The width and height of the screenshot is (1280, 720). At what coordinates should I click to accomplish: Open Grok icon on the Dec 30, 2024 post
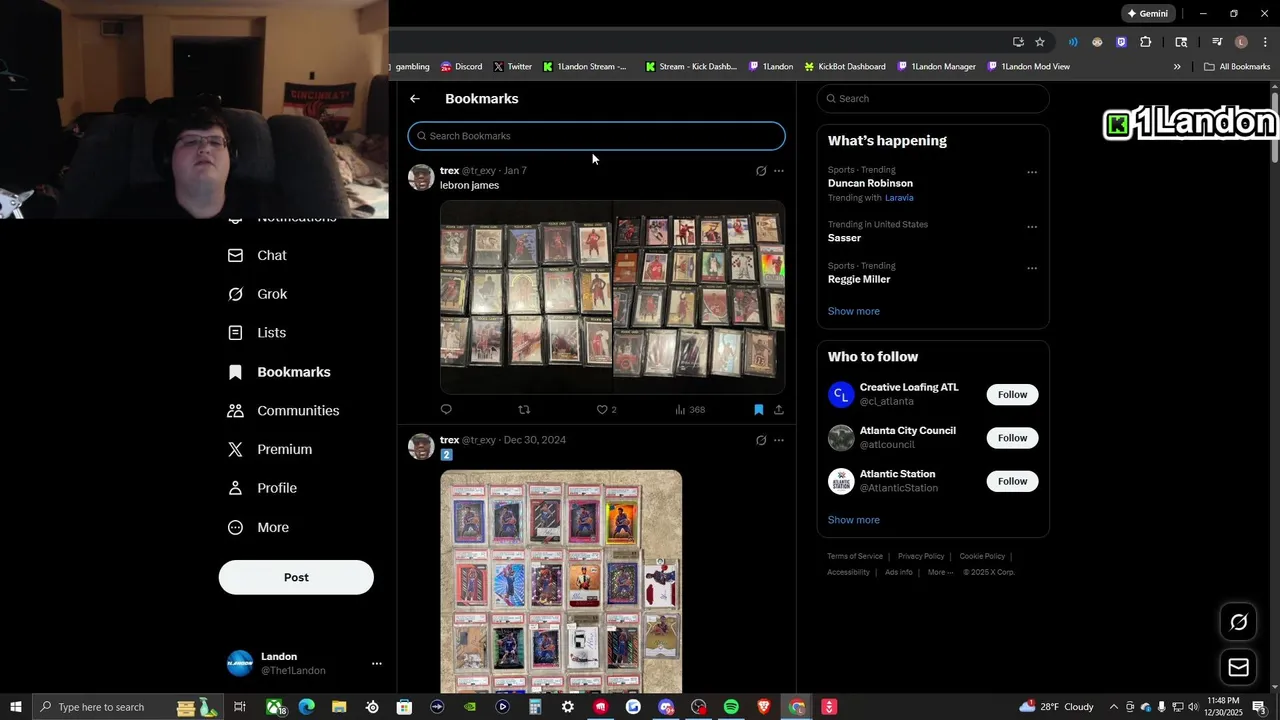(761, 440)
